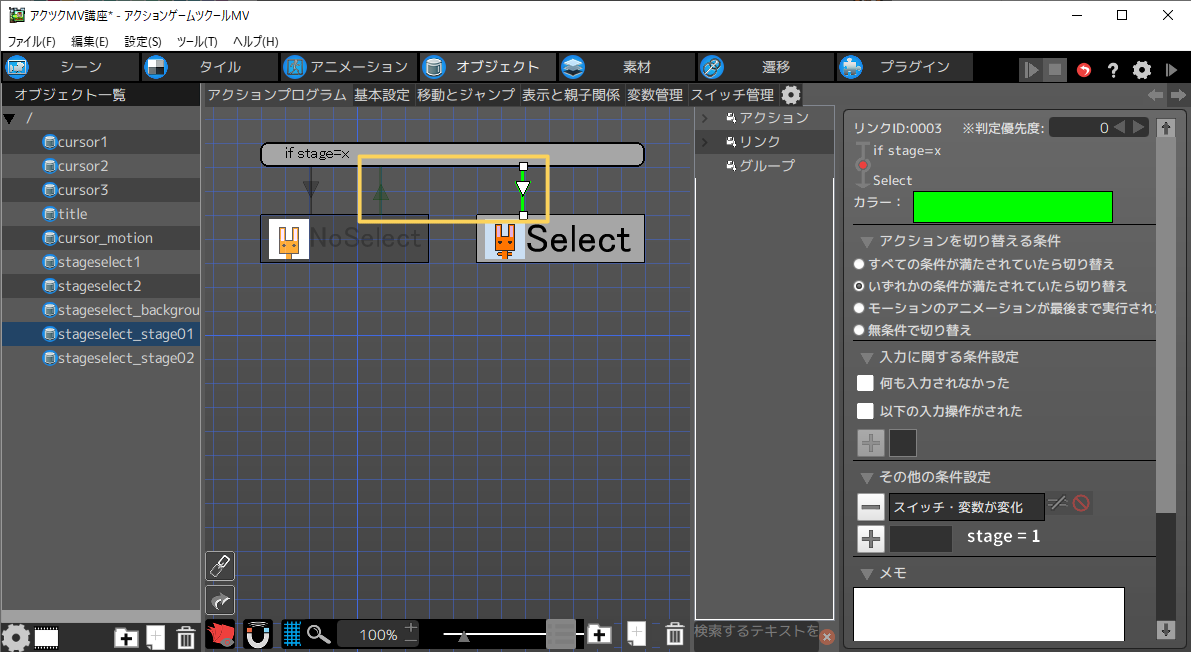Open help with the question mark icon

1113,70
